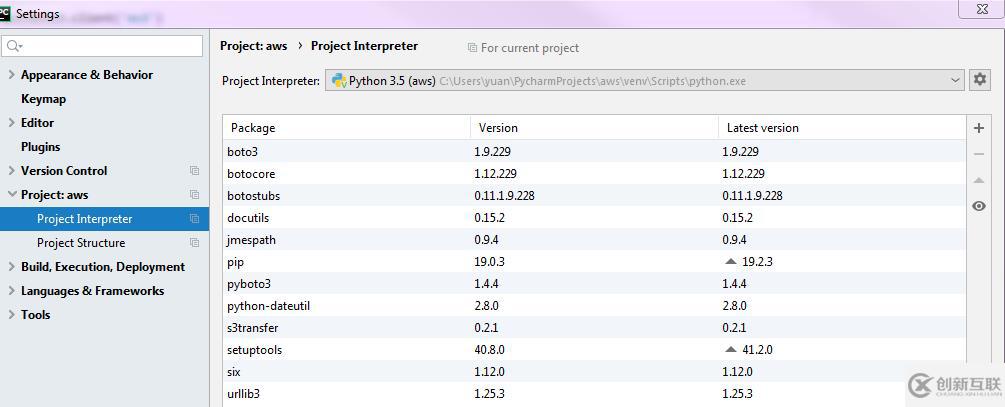Expand the Appearance & Behavior node
The height and width of the screenshot is (407, 1005).
[x=11, y=75]
